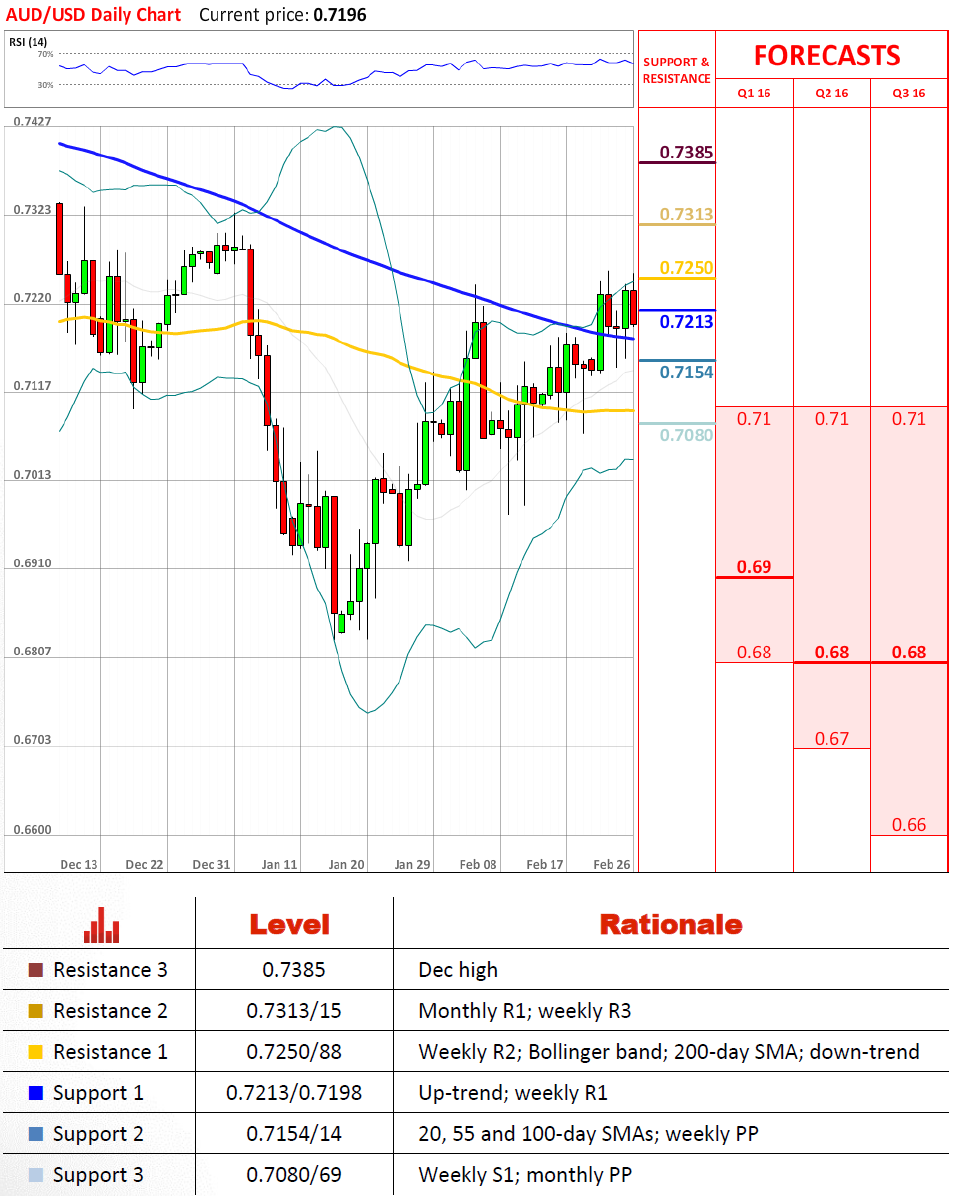Screen dimensions: 959x1196
Task: Click the bold 0.68 Q2 16 forecast
Action: [x=832, y=652]
